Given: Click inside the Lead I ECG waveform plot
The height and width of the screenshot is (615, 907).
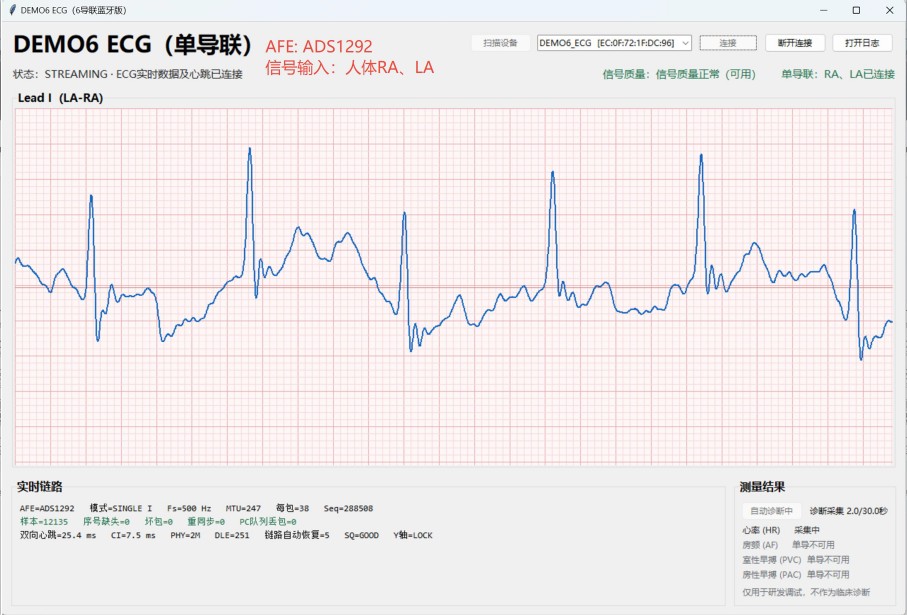Looking at the screenshot, I should point(454,286).
